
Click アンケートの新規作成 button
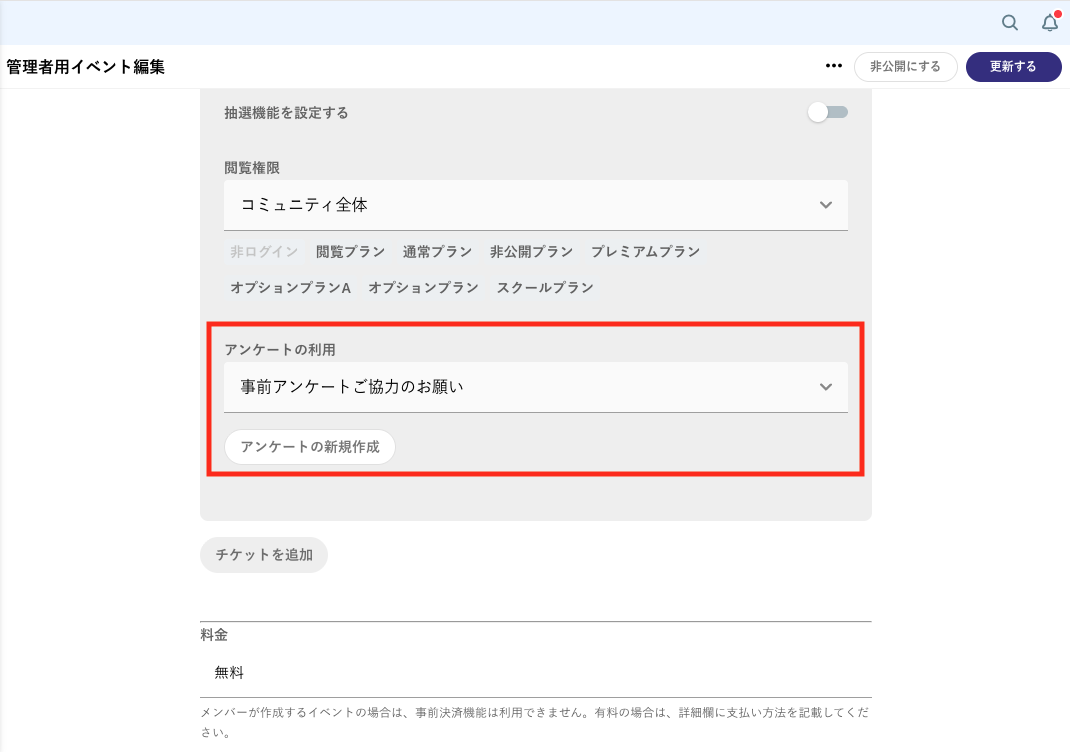click(310, 447)
